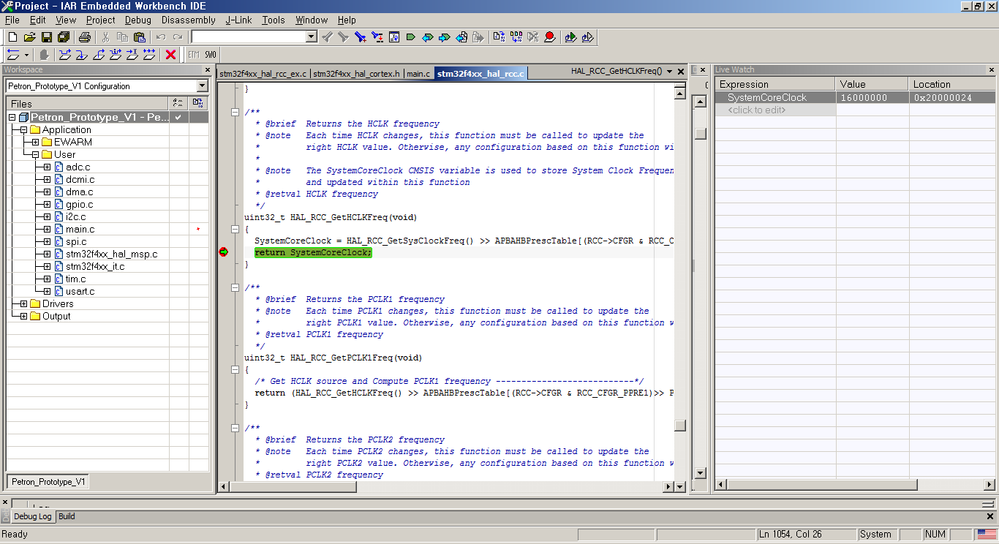Print using the printer icon
This screenshot has width=999, height=544.
pyautogui.click(x=84, y=37)
